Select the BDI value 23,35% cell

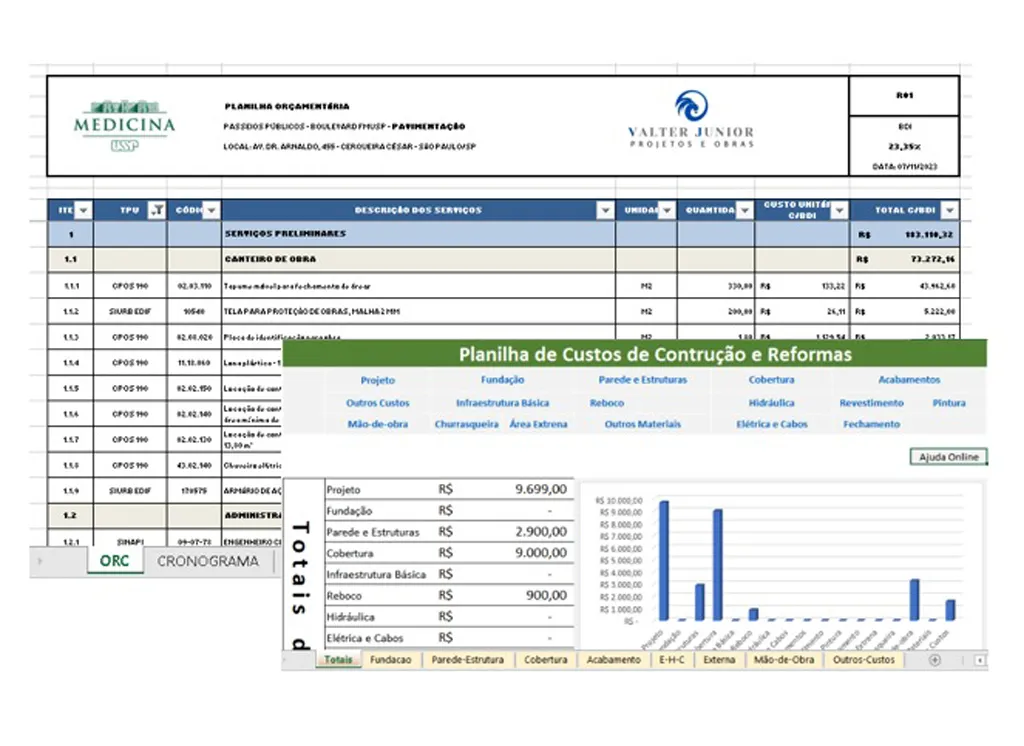904,146
